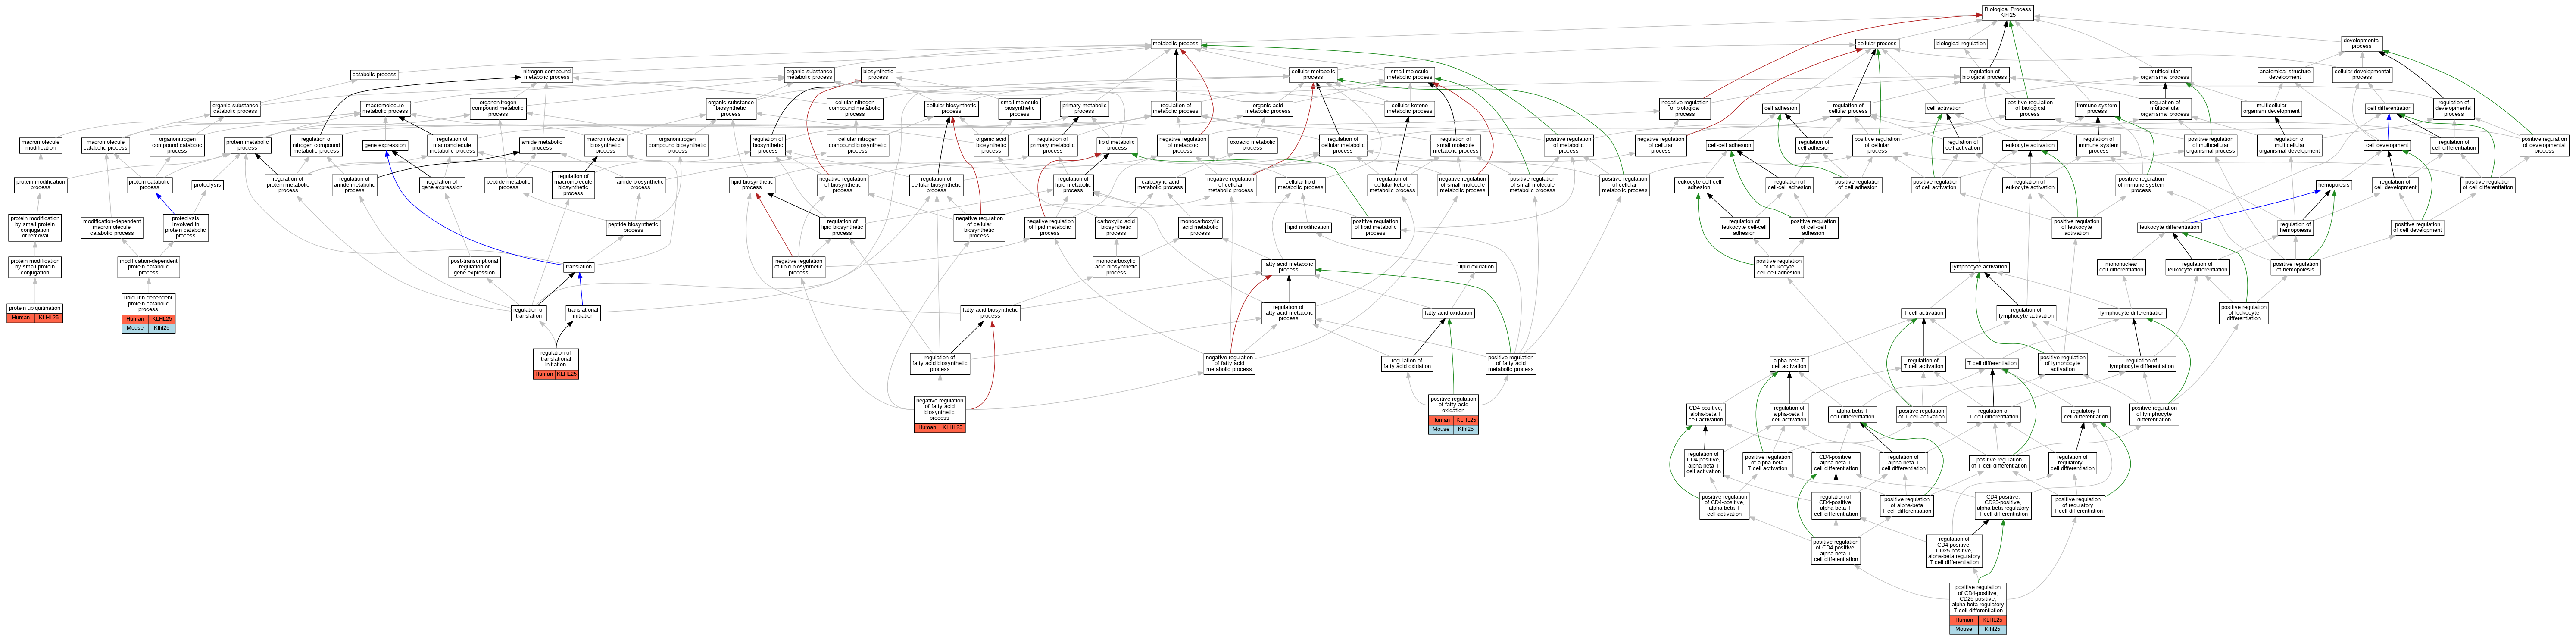Click the 'translation' node
This screenshot has width=2576, height=639.
(579, 267)
